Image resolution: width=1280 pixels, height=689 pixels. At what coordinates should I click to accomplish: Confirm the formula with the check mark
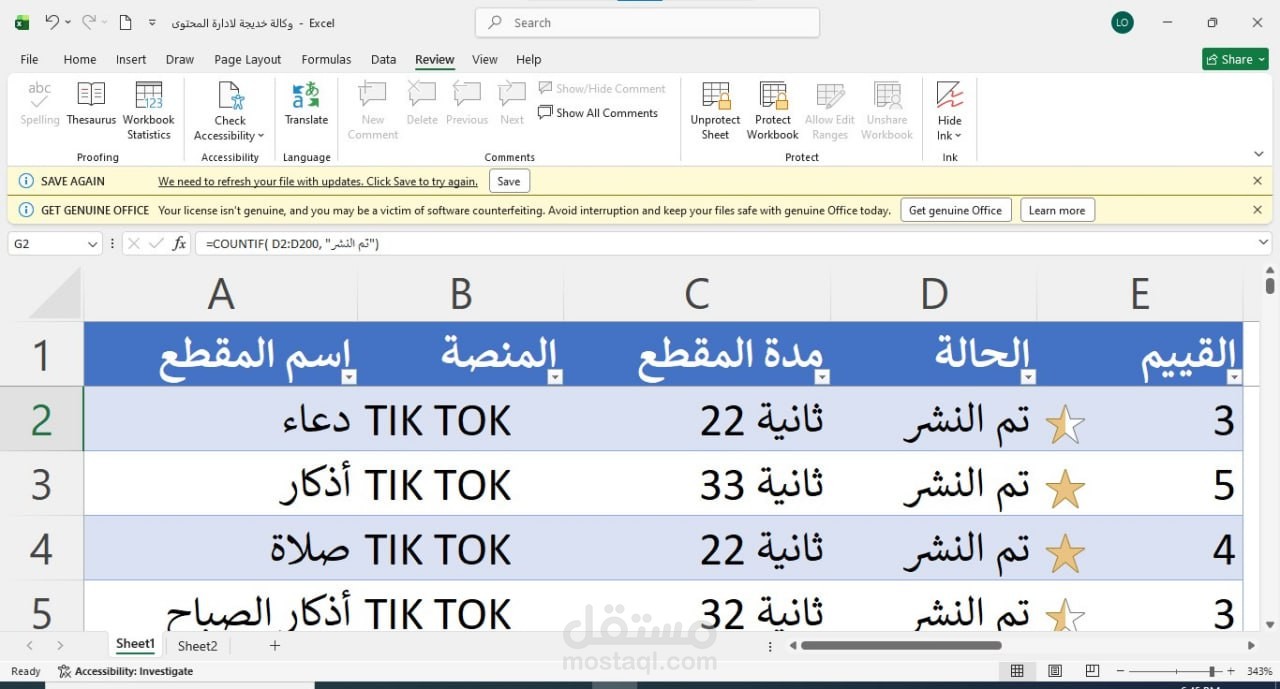pos(156,243)
